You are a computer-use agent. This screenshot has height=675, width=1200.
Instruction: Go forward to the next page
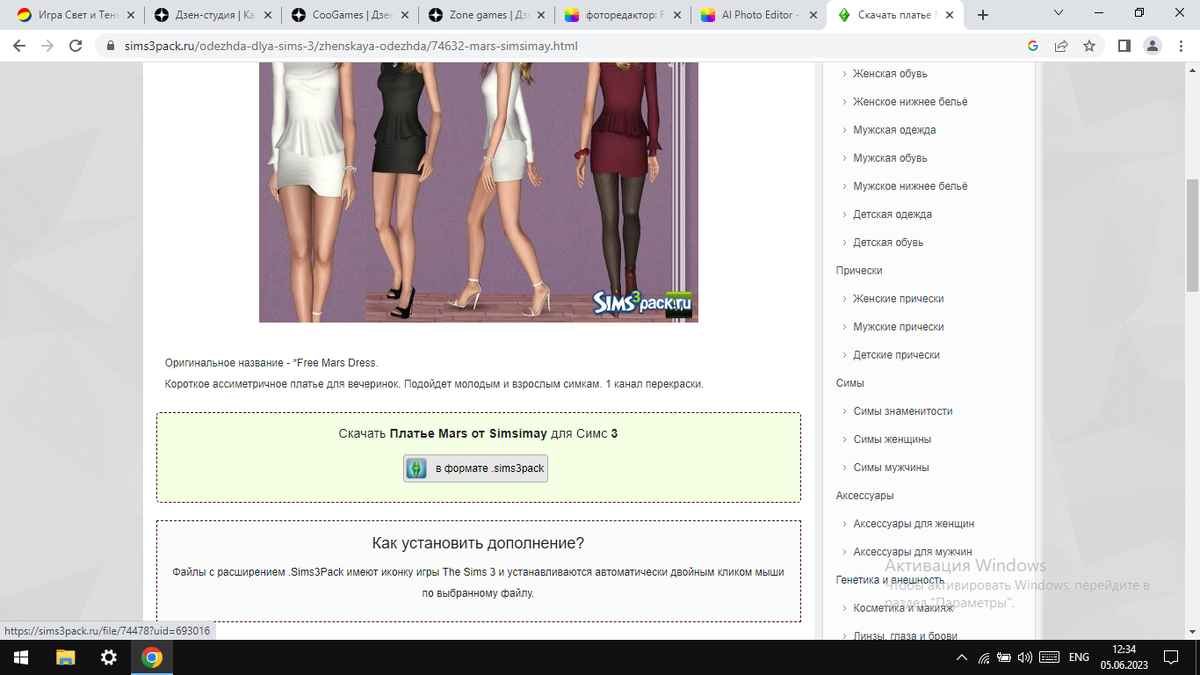[47, 46]
